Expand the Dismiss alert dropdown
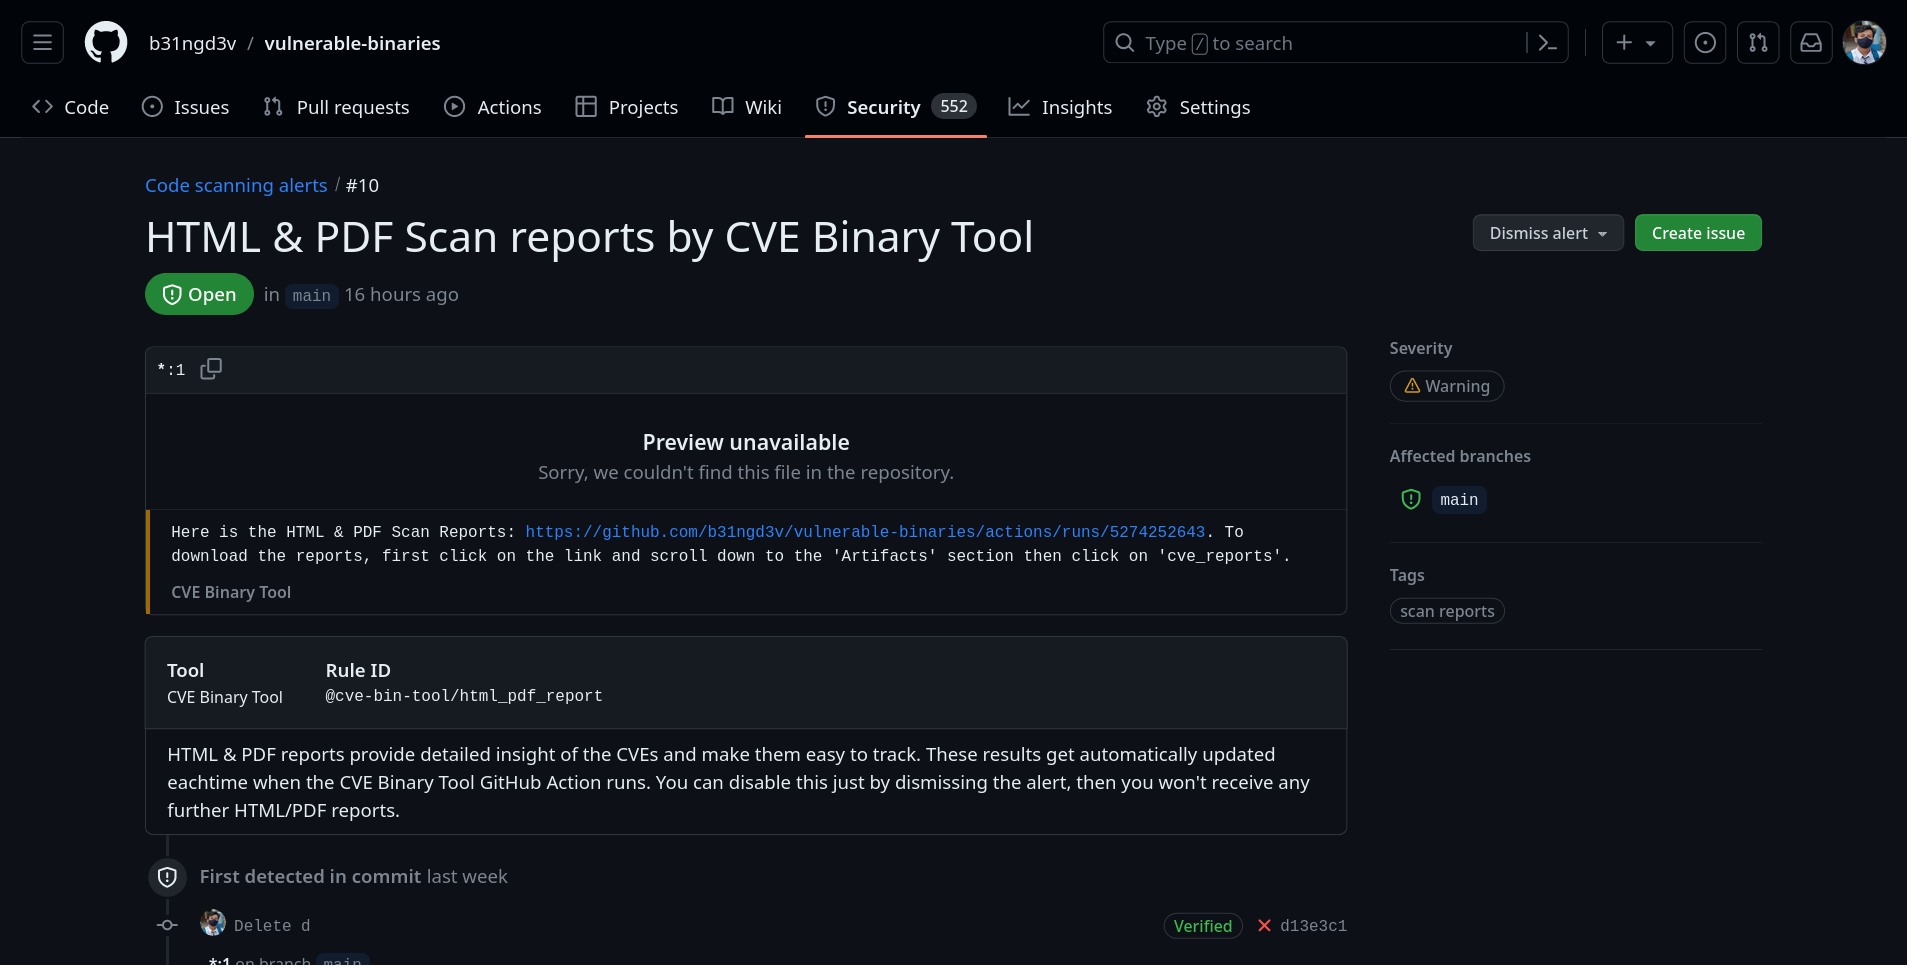Image resolution: width=1912 pixels, height=968 pixels. click(1547, 233)
